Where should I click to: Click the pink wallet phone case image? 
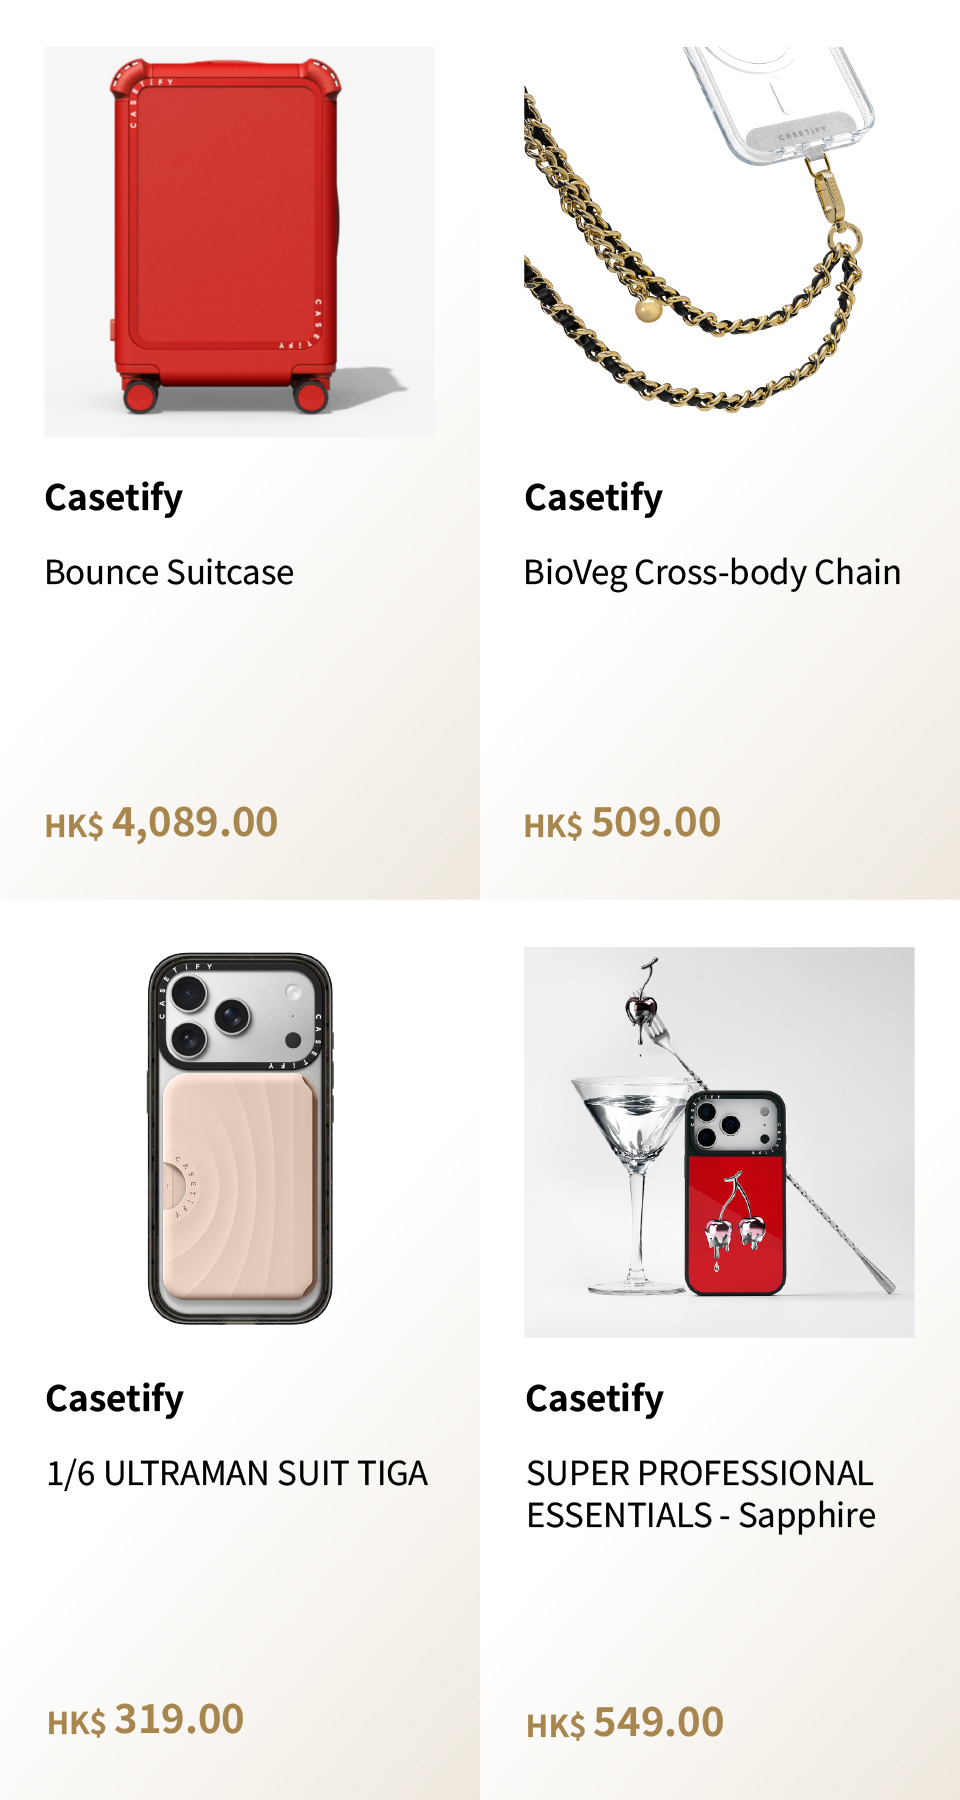[x=240, y=1140]
